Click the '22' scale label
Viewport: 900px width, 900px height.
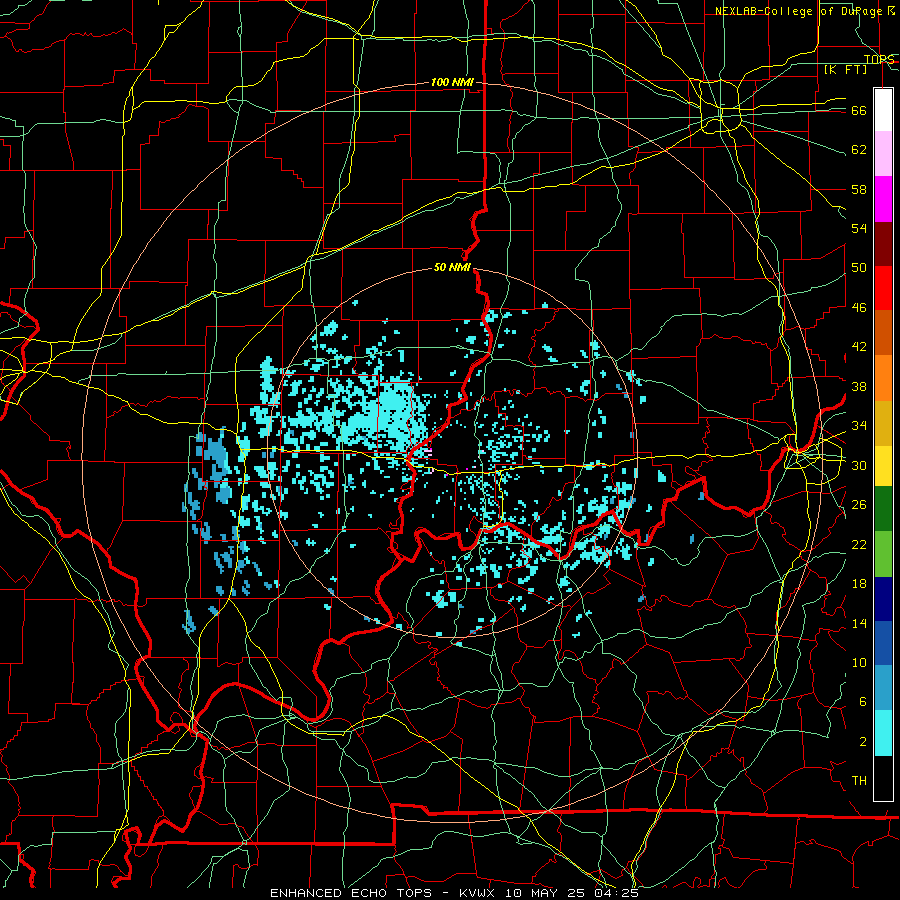tap(859, 544)
